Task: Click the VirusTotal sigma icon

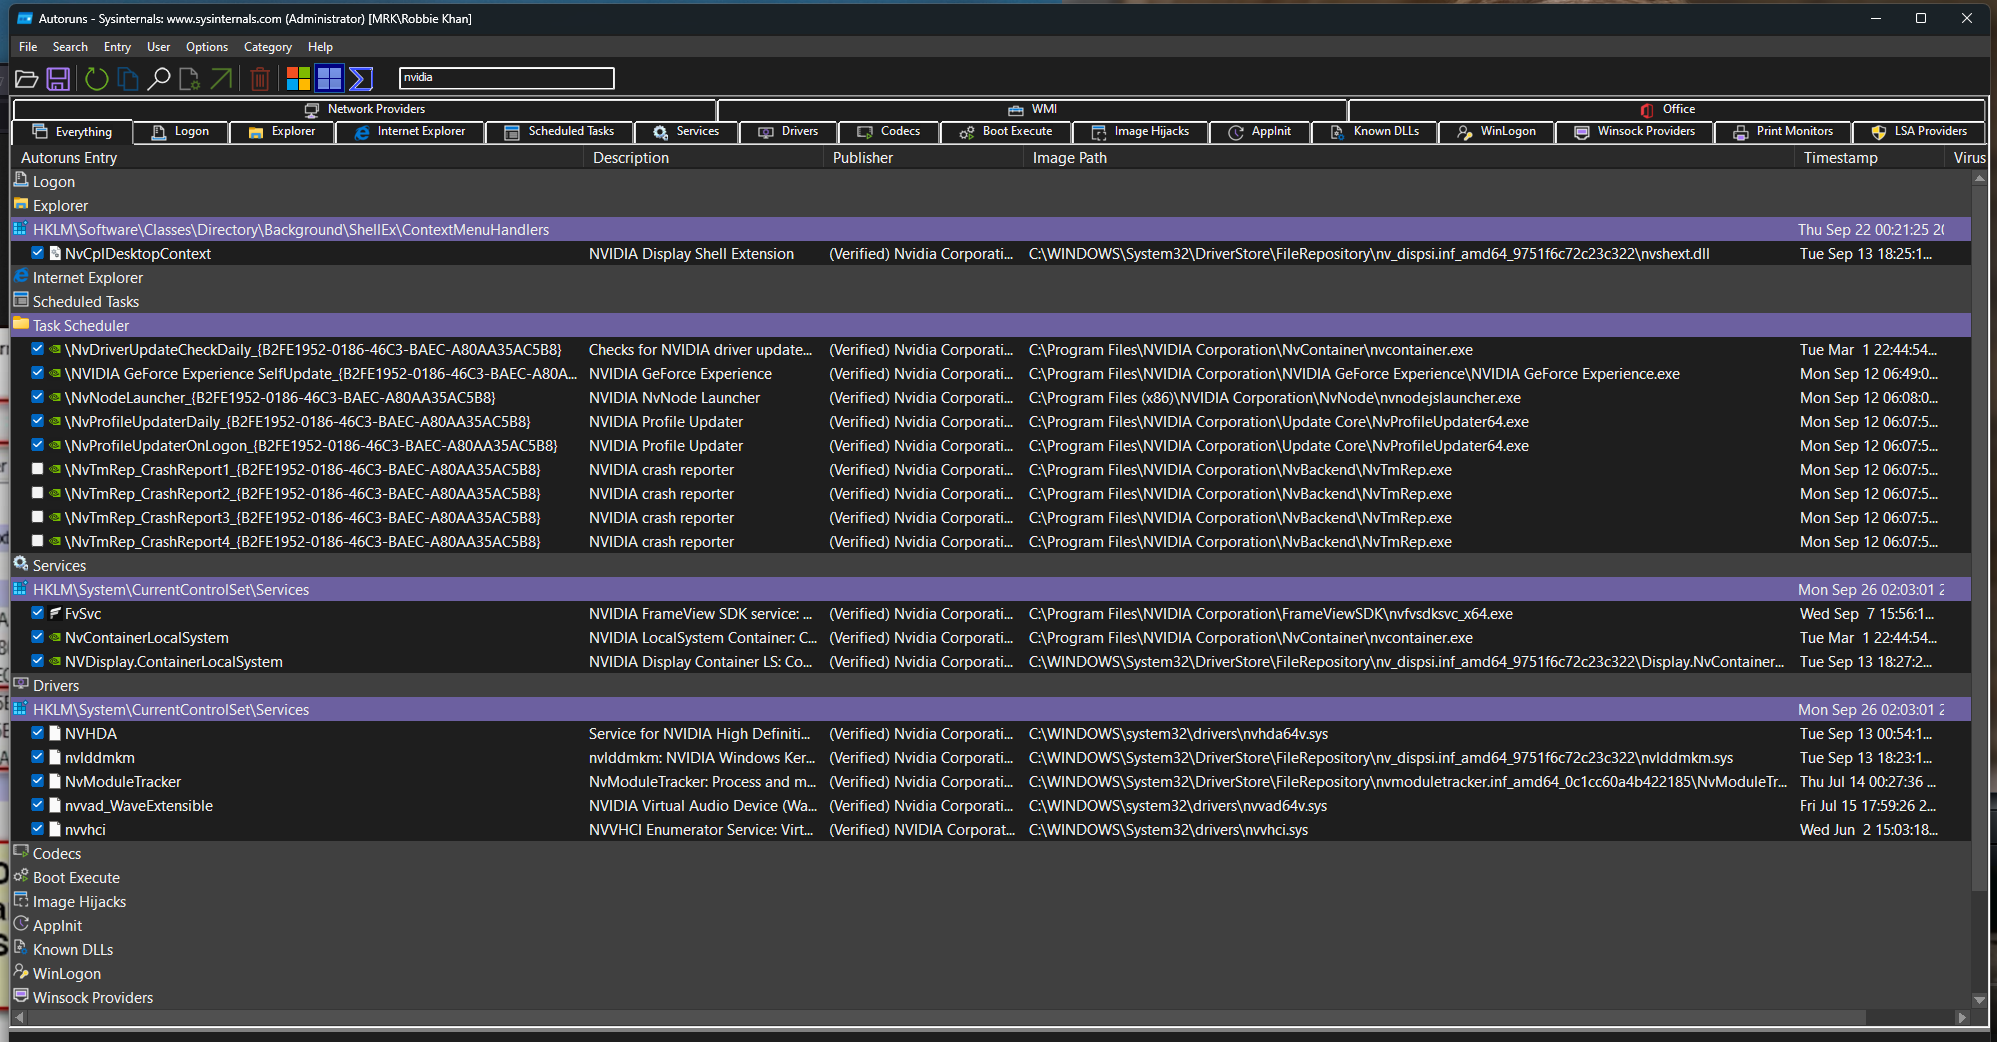Action: click(x=361, y=78)
